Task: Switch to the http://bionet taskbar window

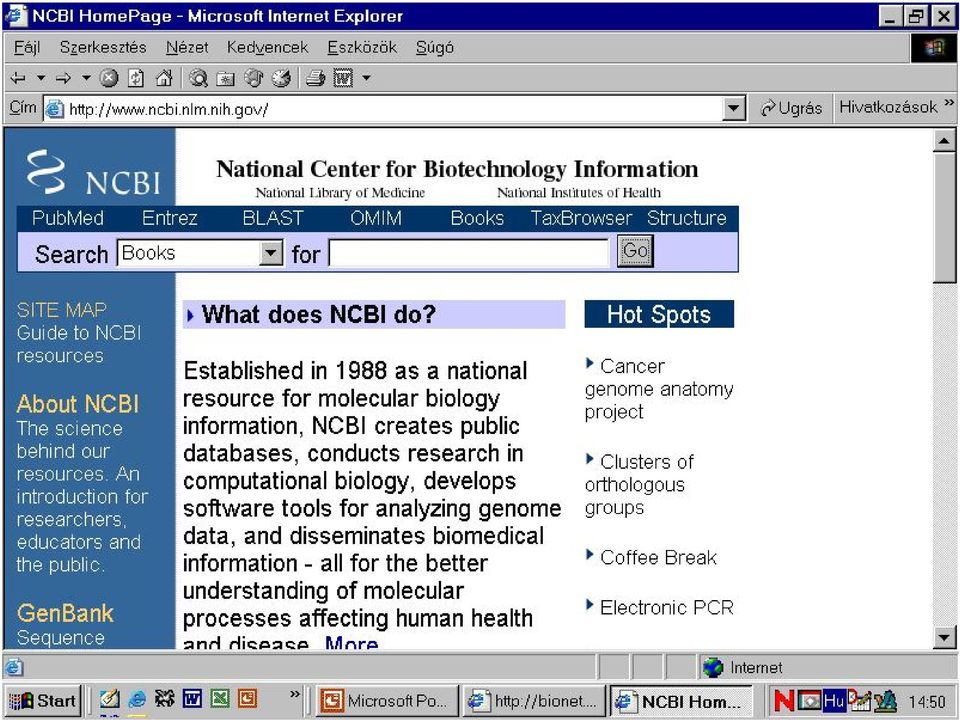Action: [534, 700]
